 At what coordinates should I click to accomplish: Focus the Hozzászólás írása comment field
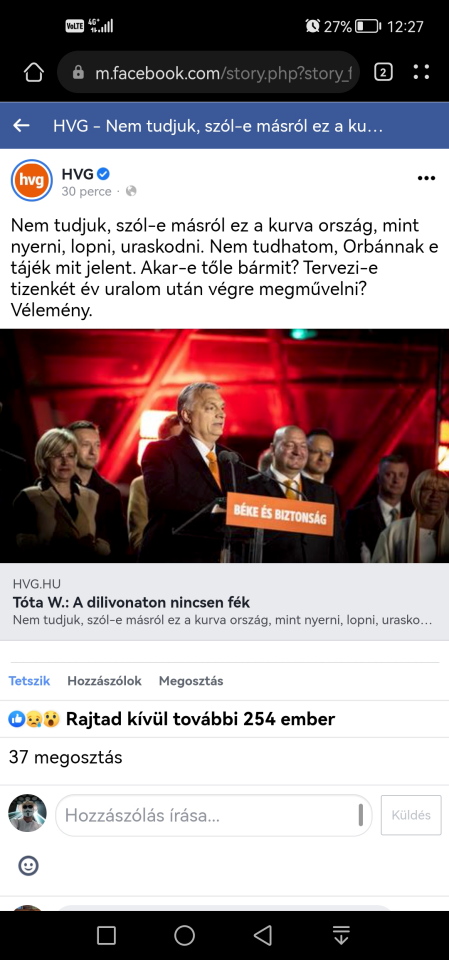click(214, 816)
